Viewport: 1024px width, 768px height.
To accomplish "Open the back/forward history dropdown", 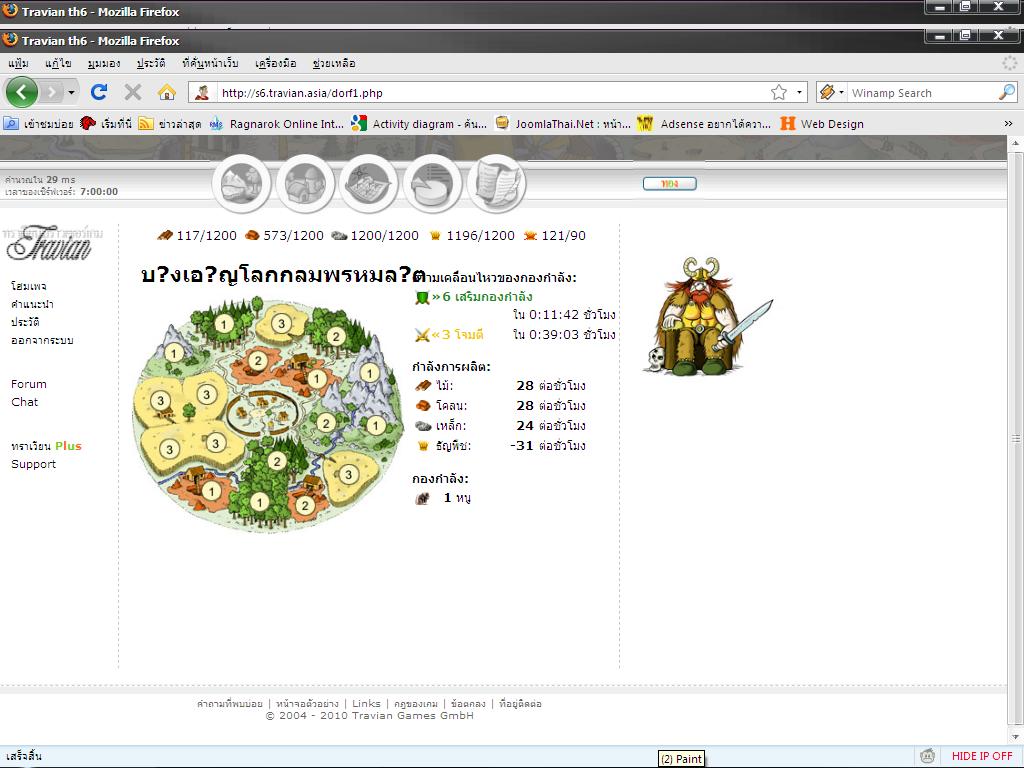I will click(71, 92).
